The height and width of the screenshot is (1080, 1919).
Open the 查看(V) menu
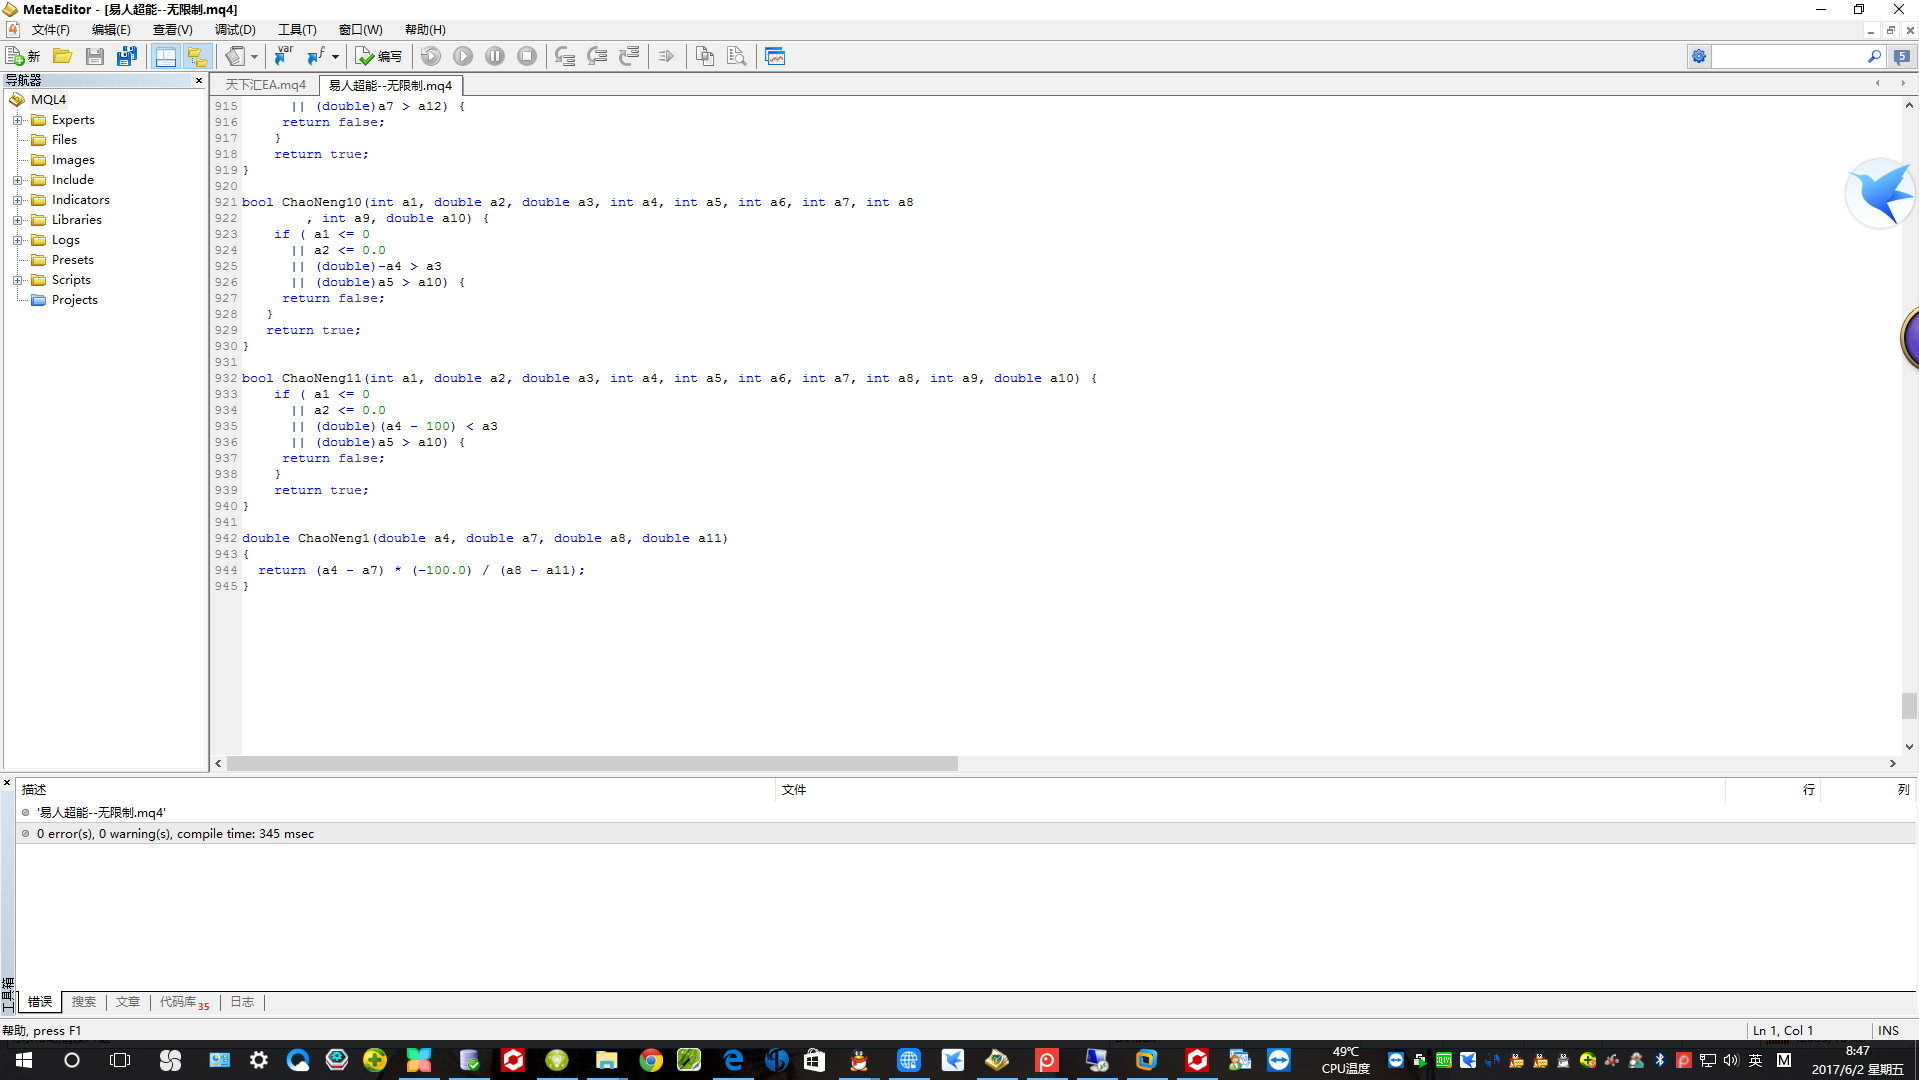pyautogui.click(x=172, y=30)
